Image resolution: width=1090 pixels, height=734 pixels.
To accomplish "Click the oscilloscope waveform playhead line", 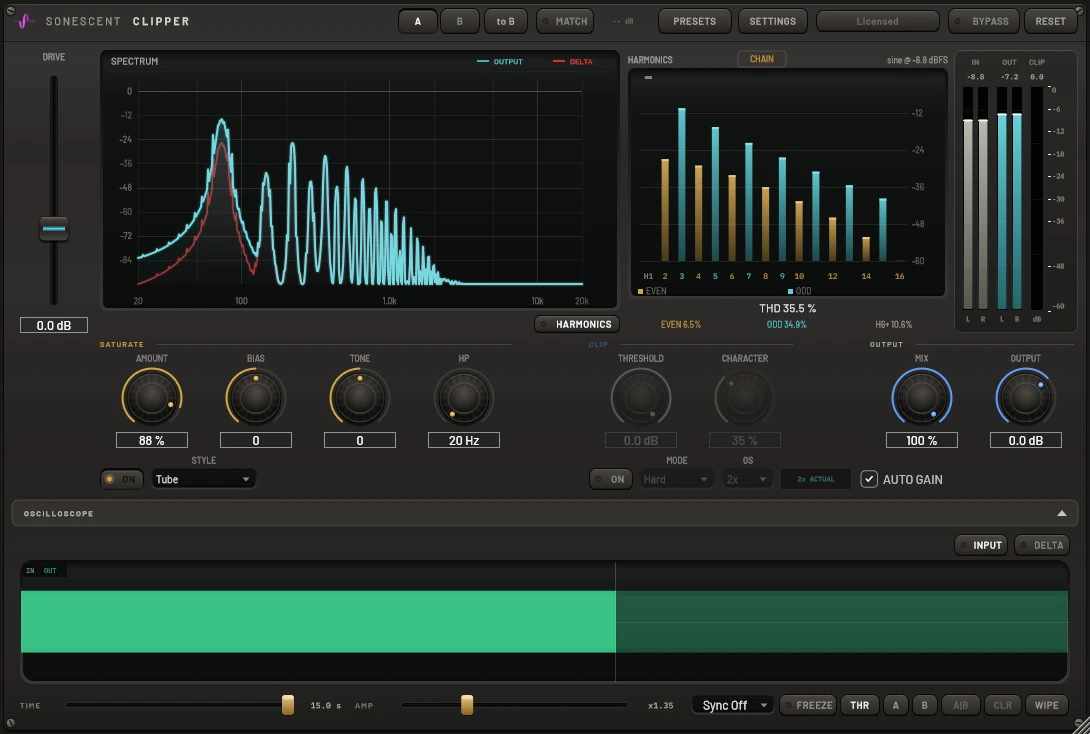I will point(615,621).
